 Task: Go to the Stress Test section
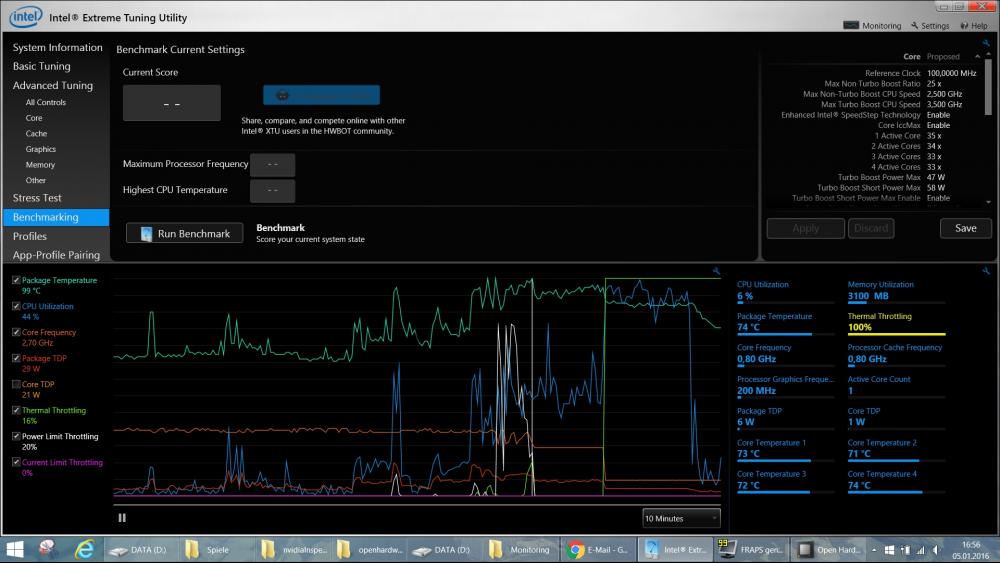coord(37,198)
